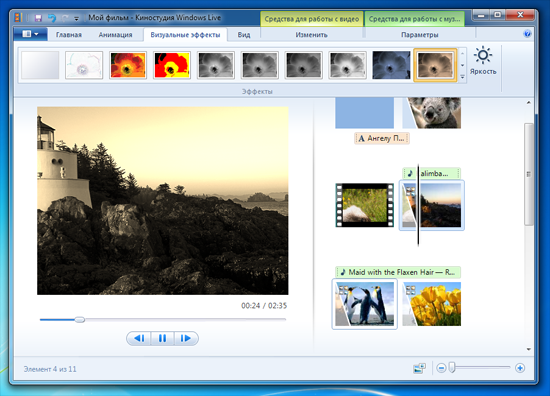Image resolution: width=550 pixels, height=396 pixels.
Task: Apply the fourth black and white effect
Action: coord(347,65)
